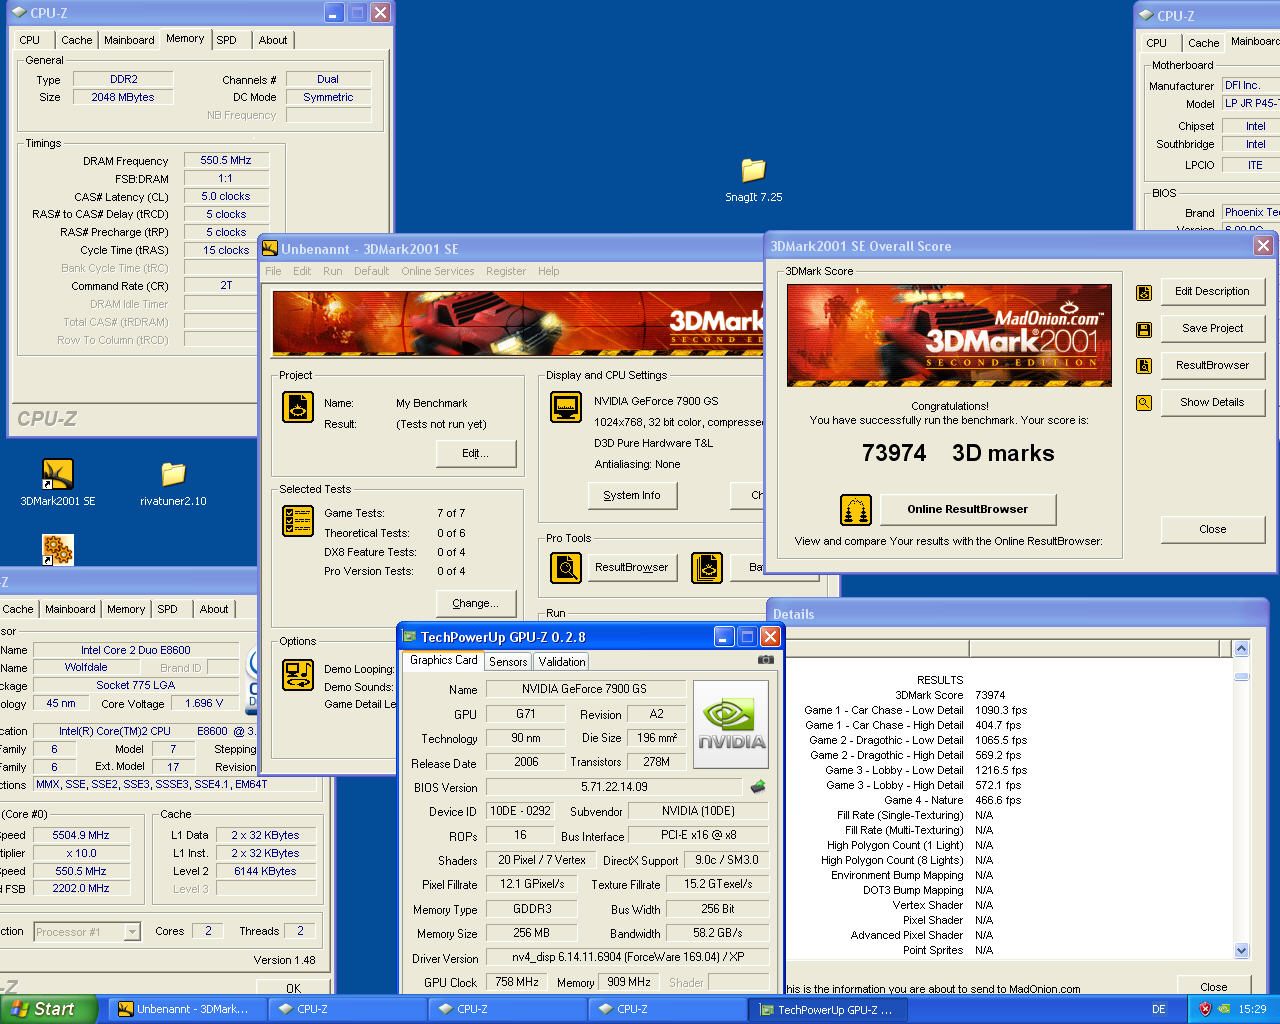Click the Display and CPU Settings monitor icon

(566, 407)
